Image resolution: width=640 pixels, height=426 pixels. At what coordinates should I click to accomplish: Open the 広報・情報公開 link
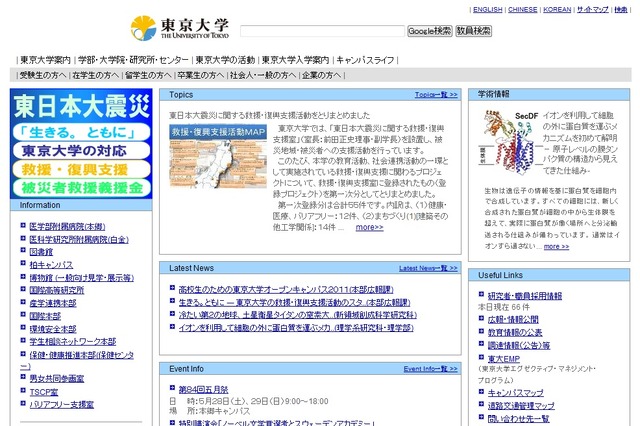(x=513, y=320)
